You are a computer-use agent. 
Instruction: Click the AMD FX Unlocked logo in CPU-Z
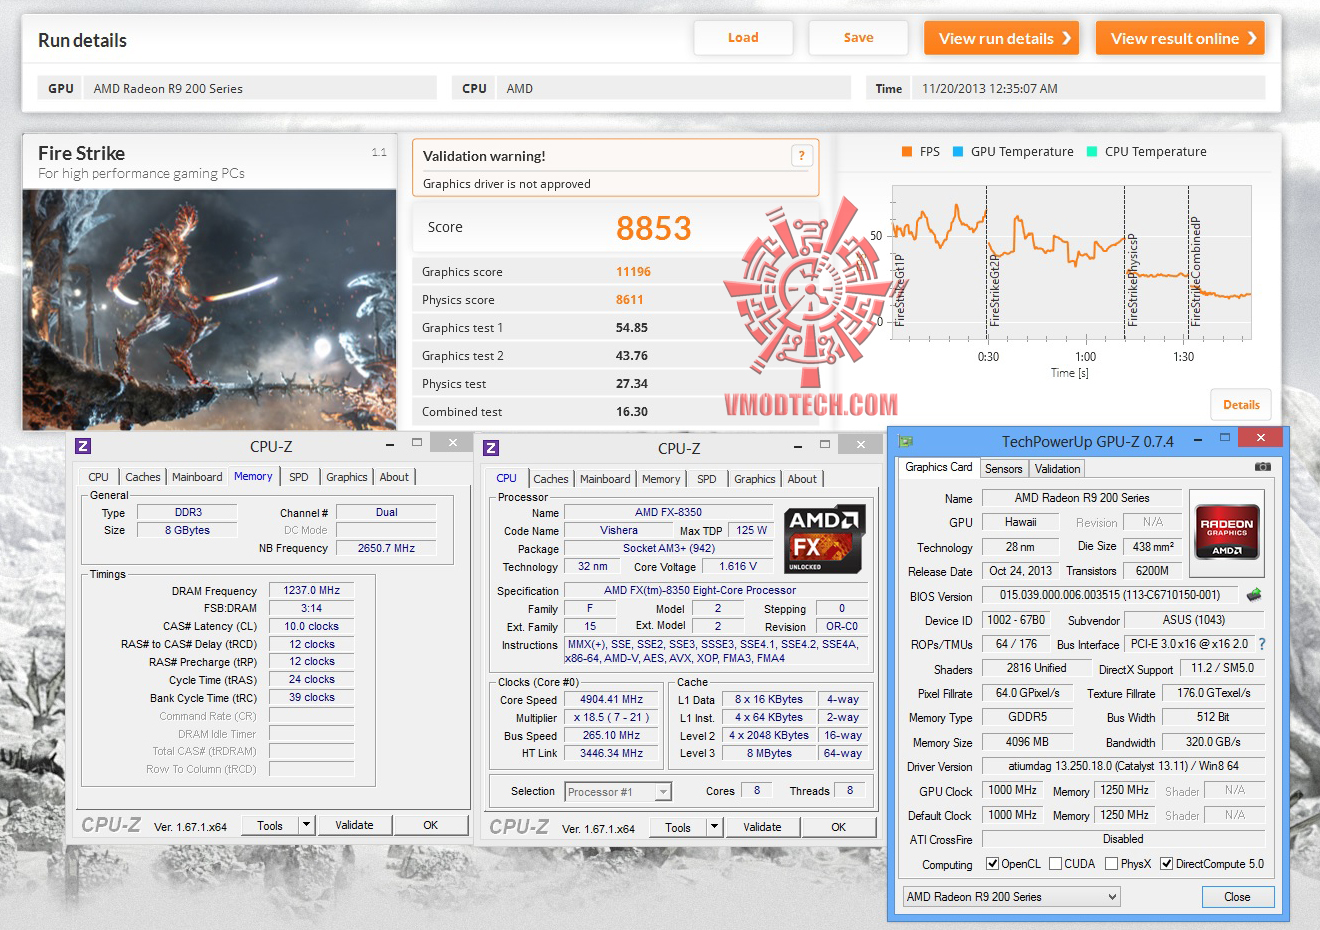(x=825, y=540)
